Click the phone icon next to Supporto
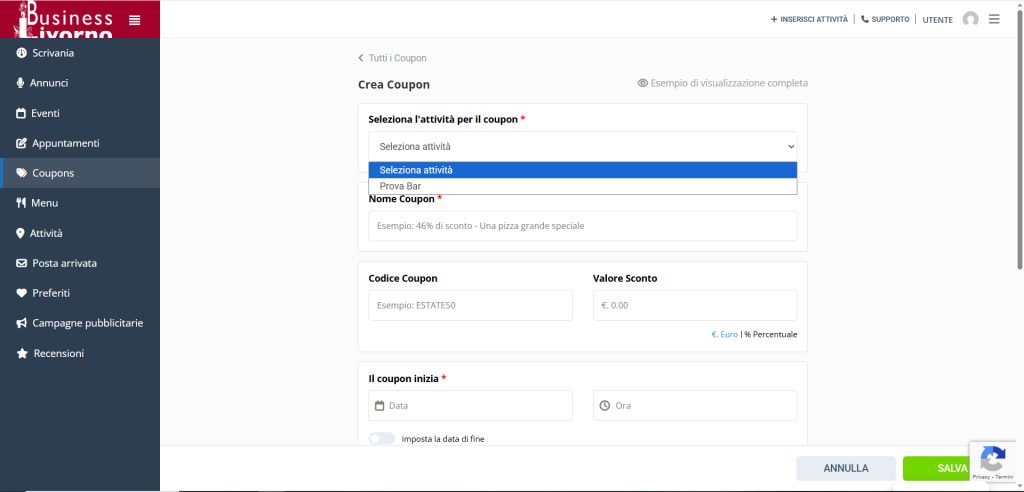The height and width of the screenshot is (492, 1024). (865, 19)
